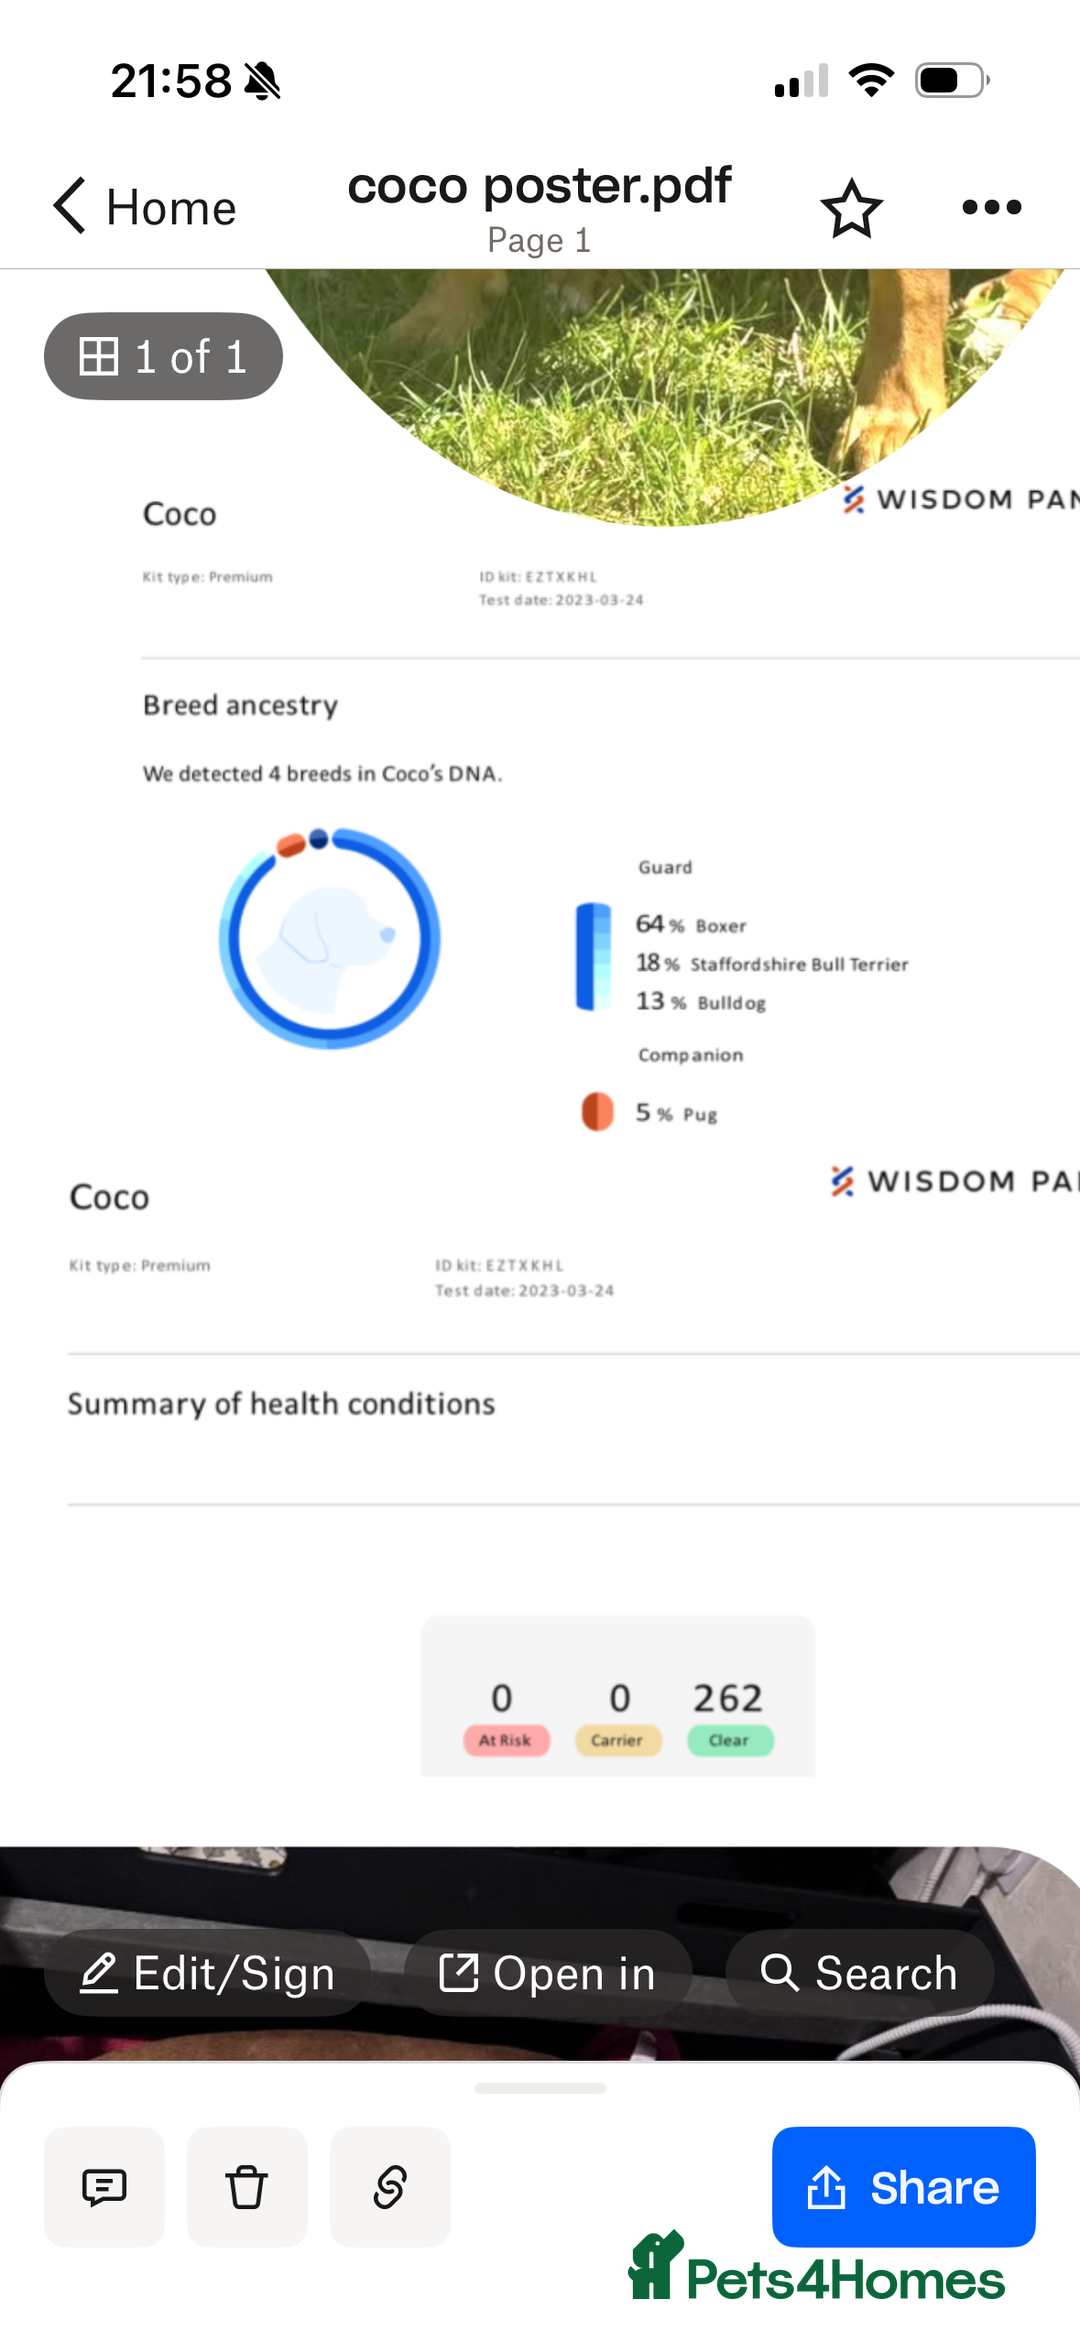Search within the document
Screen dimensions: 1080x2341
(859, 1973)
